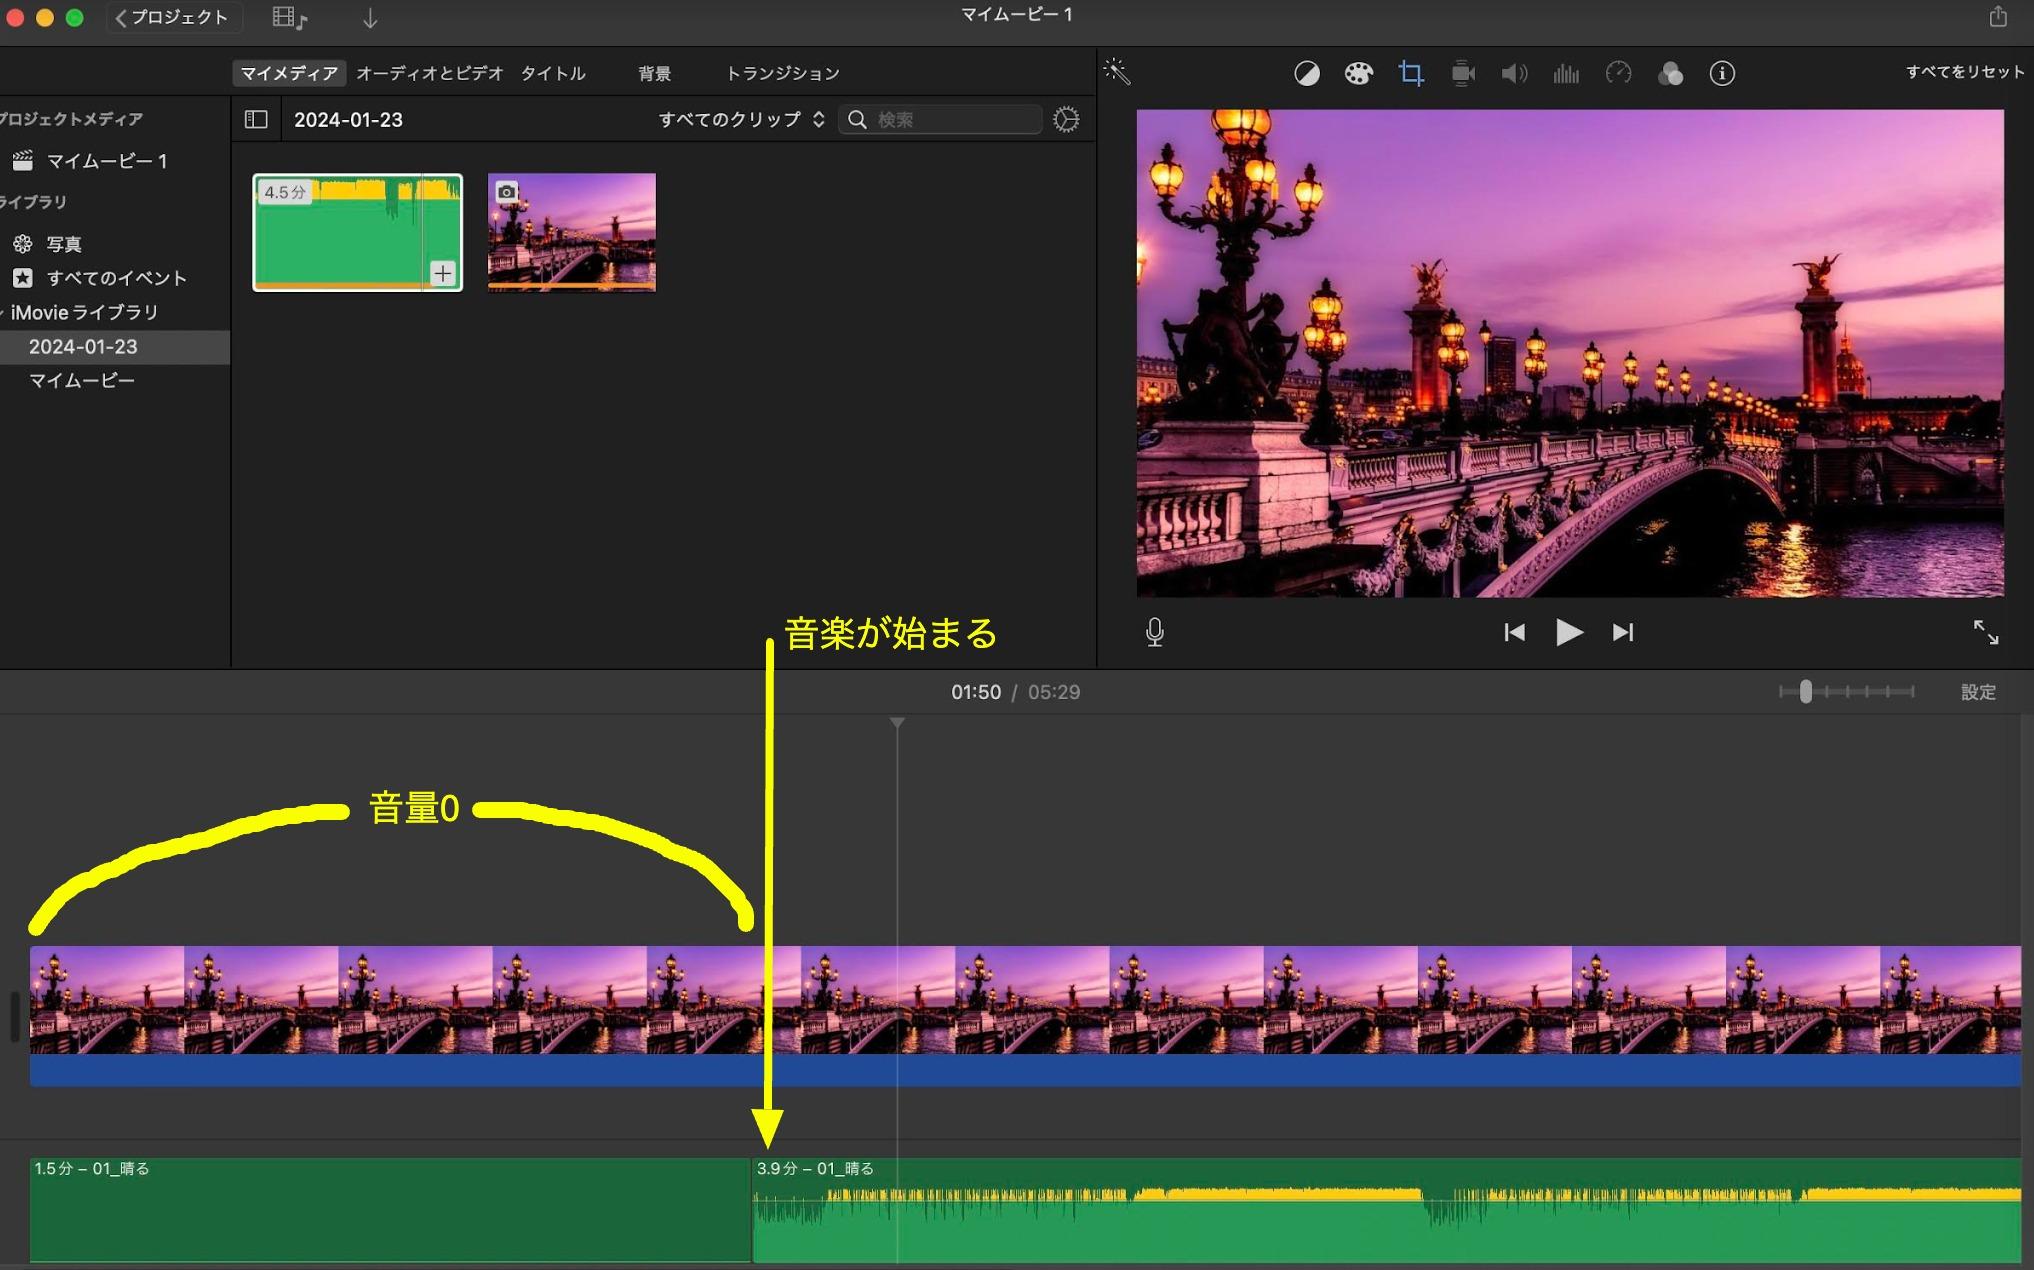The width and height of the screenshot is (2034, 1270).
Task: Click the 2024-01-23 browser header title
Action: (x=348, y=120)
